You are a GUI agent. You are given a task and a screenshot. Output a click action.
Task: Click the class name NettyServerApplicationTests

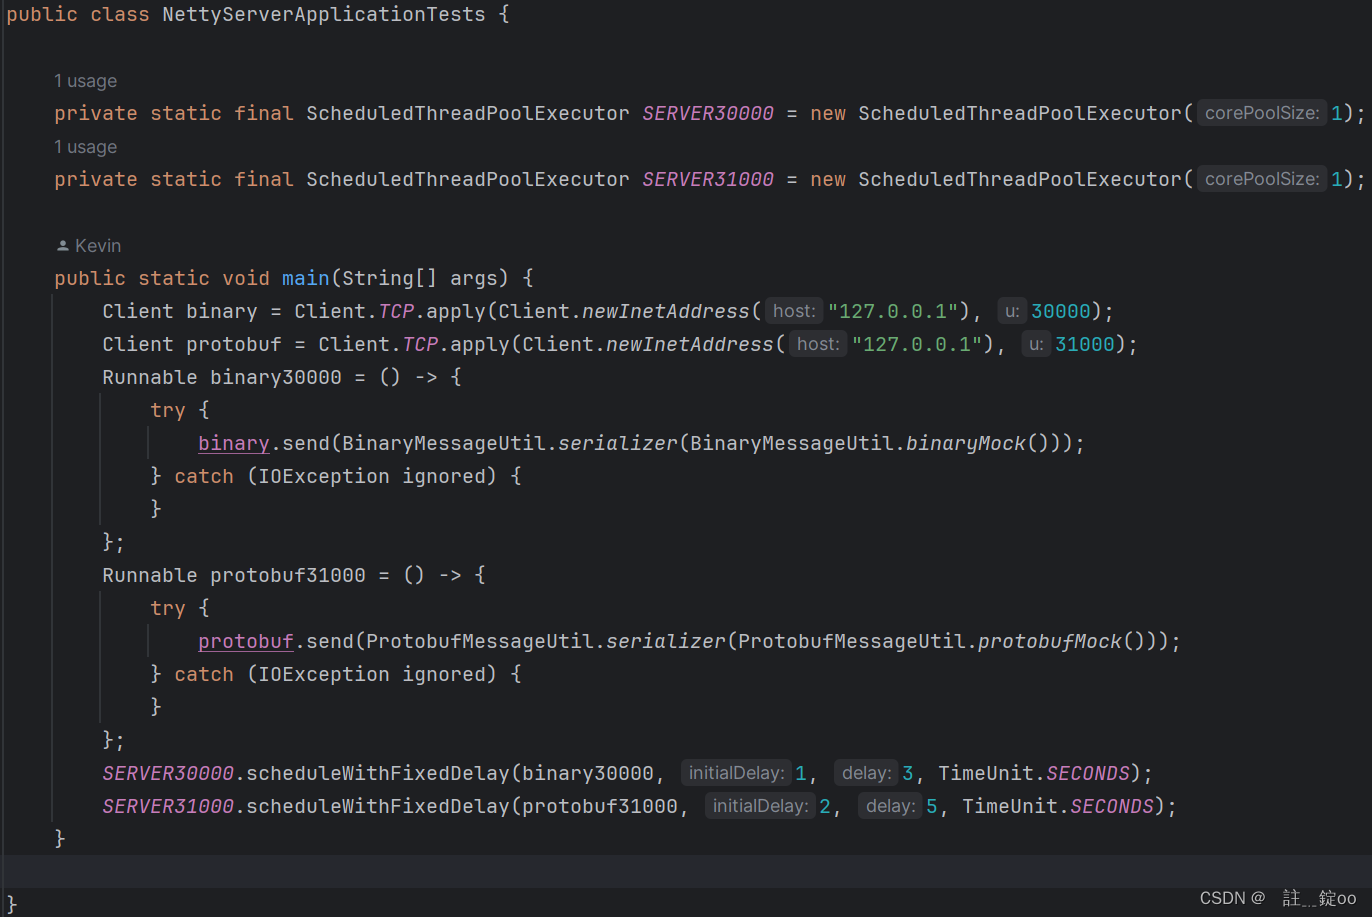[324, 15]
